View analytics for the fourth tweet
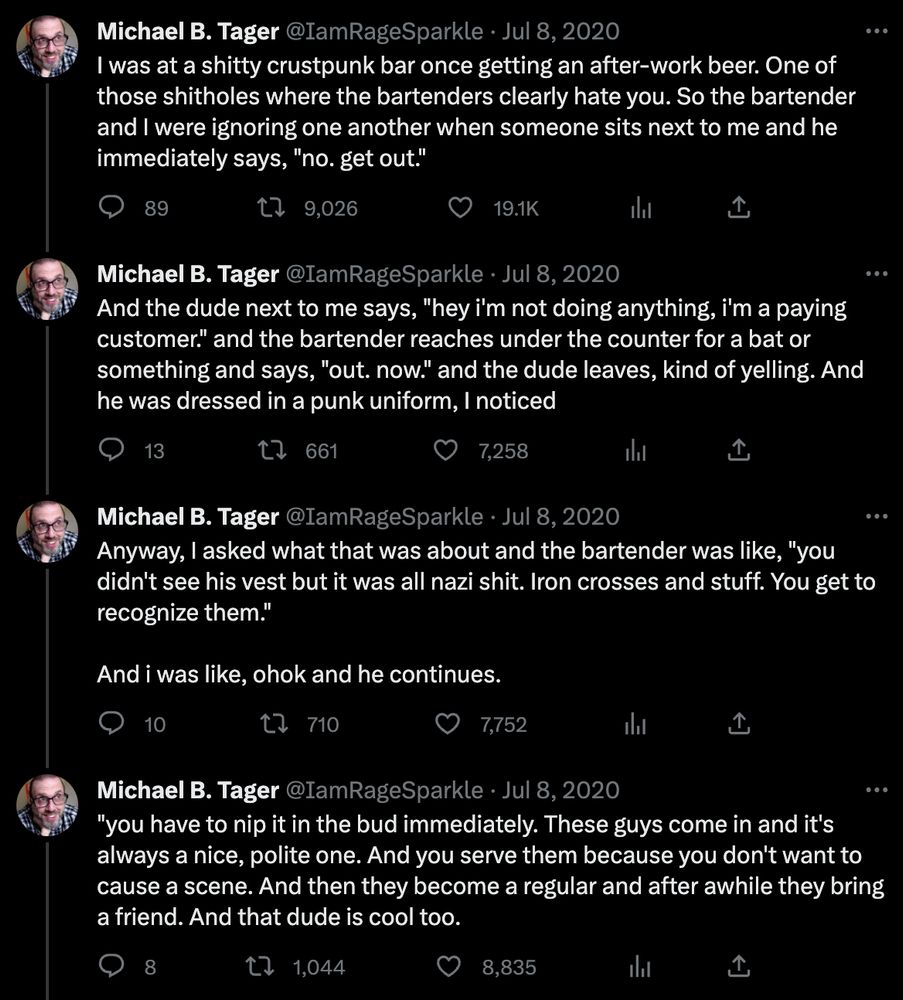The height and width of the screenshot is (1000, 903). click(637, 966)
